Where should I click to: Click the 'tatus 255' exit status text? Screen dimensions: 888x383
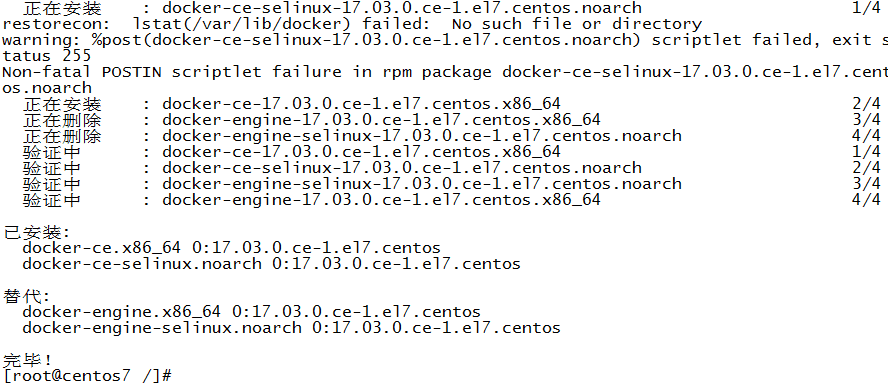(46, 56)
